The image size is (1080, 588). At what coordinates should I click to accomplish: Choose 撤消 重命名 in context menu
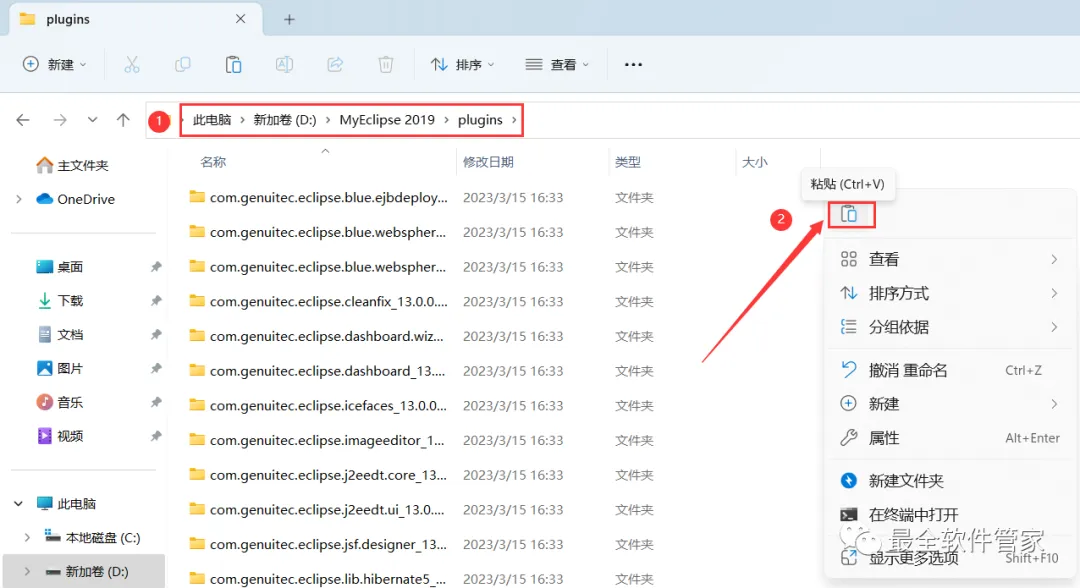949,370
